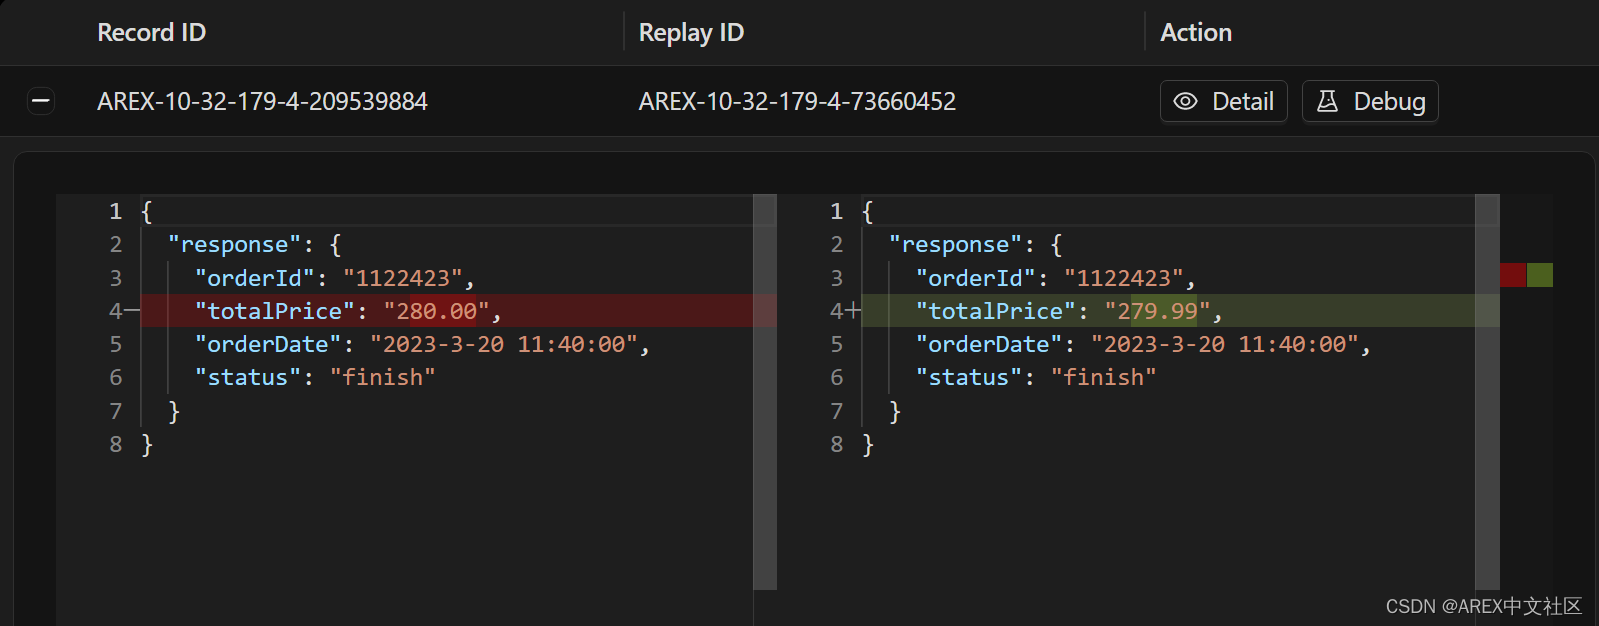The width and height of the screenshot is (1599, 626).
Task: Click the Action column header
Action: (1195, 32)
